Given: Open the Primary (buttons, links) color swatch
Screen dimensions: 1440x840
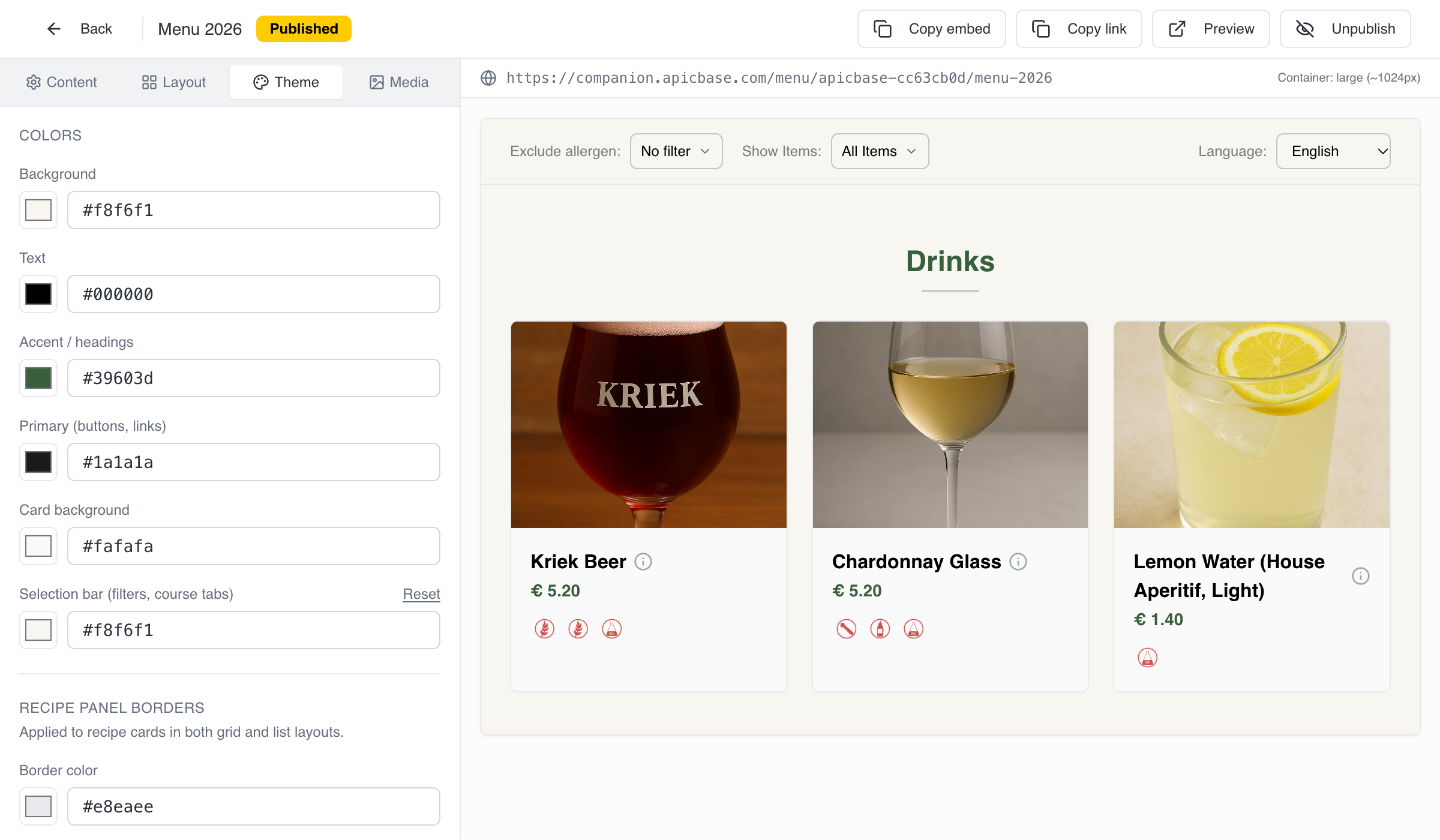Looking at the screenshot, I should [x=38, y=462].
